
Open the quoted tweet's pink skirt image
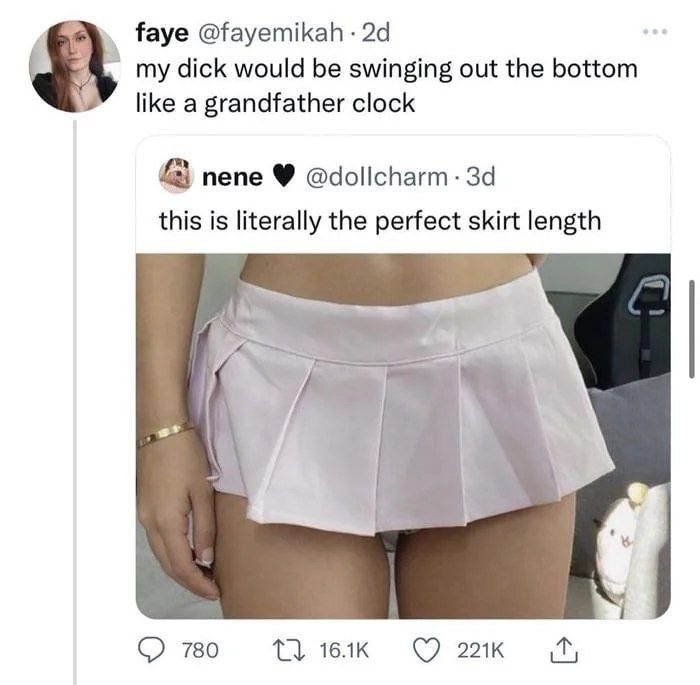point(403,436)
